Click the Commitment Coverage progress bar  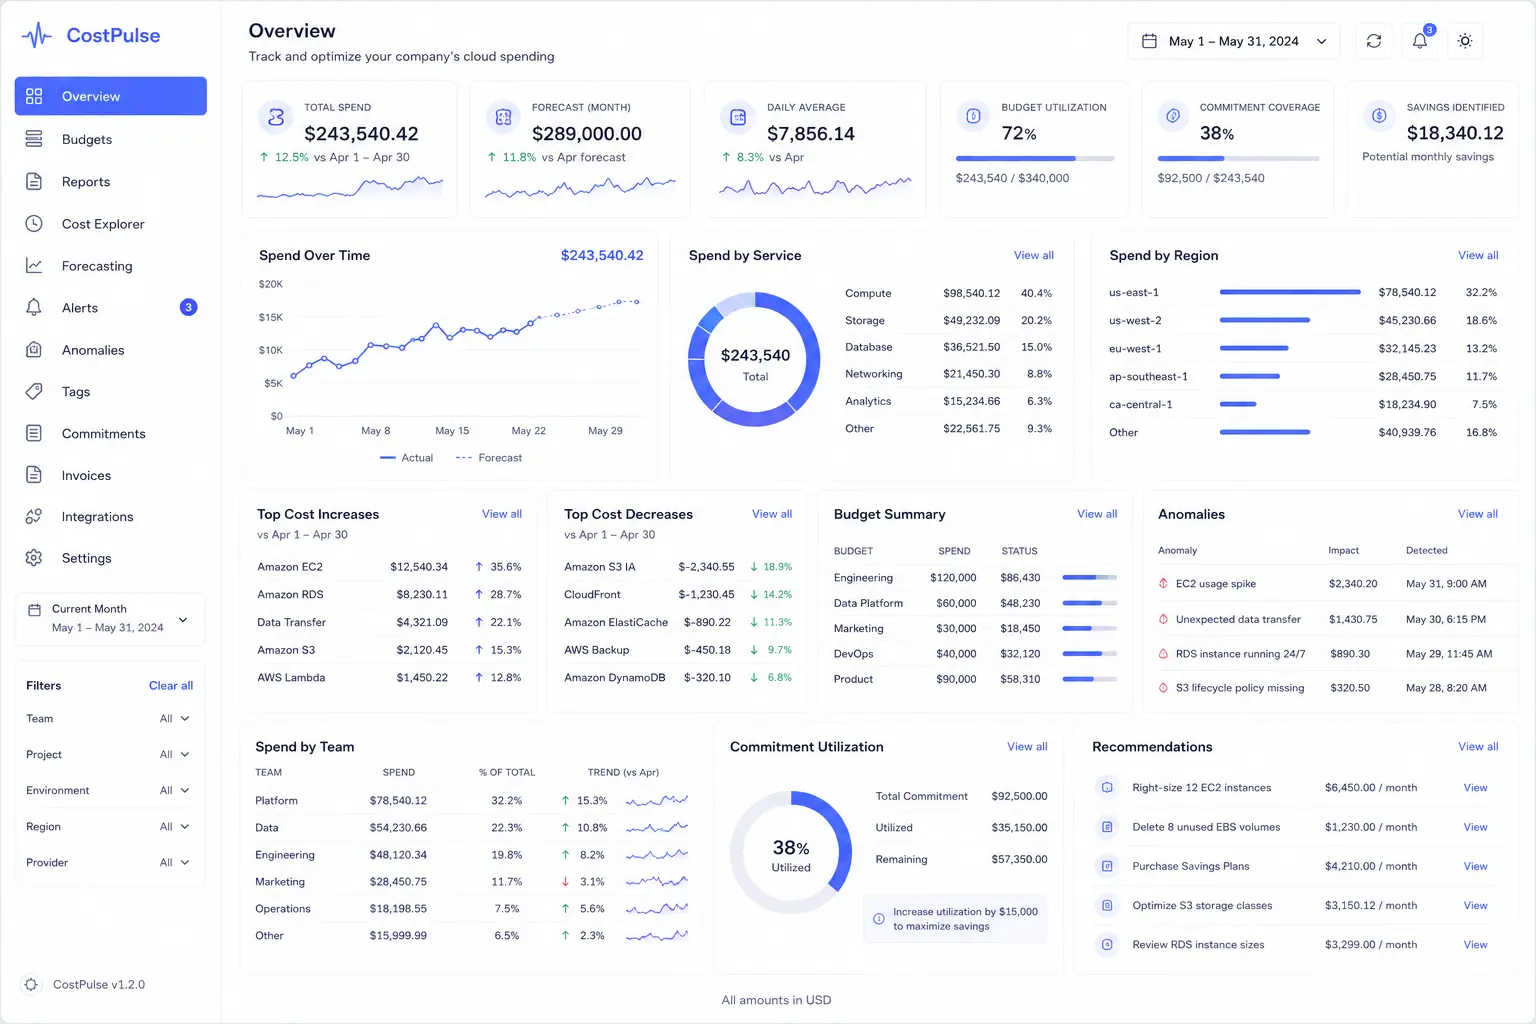(x=1238, y=158)
